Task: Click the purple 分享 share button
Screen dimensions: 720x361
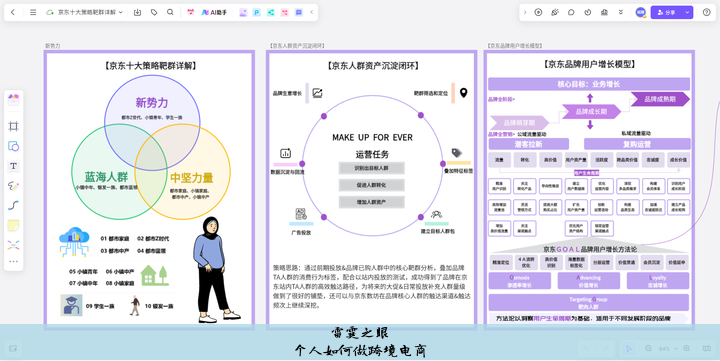Action: 667,12
